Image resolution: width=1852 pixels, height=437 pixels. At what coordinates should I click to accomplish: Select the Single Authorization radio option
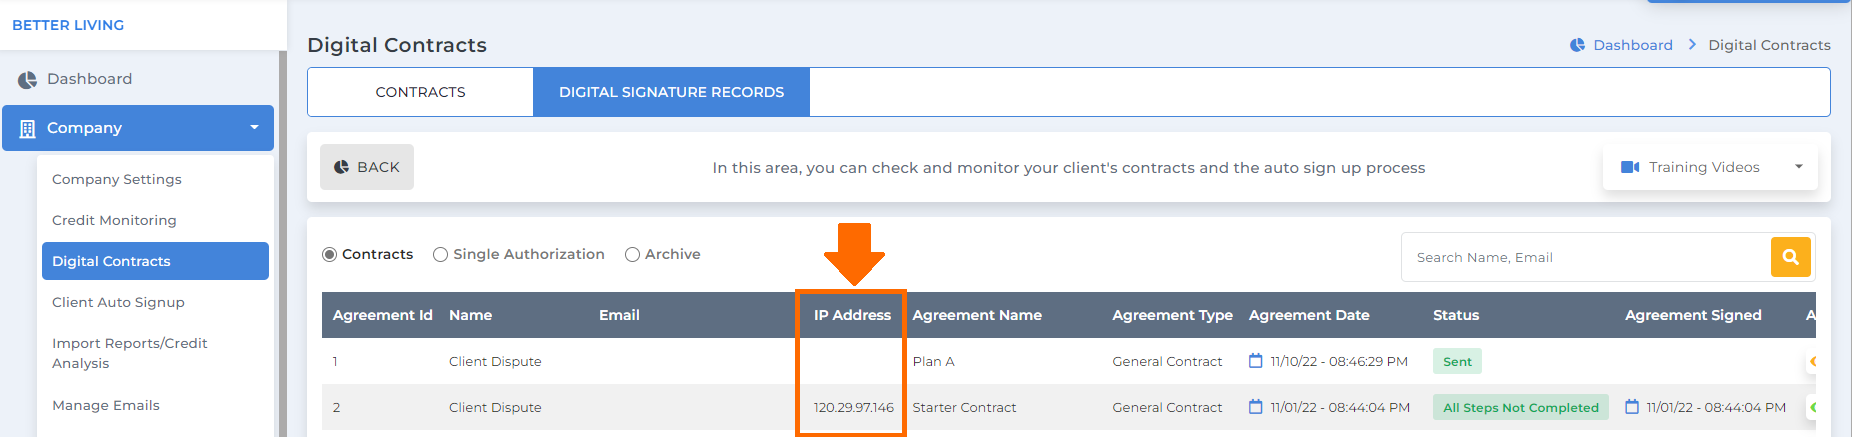click(440, 255)
